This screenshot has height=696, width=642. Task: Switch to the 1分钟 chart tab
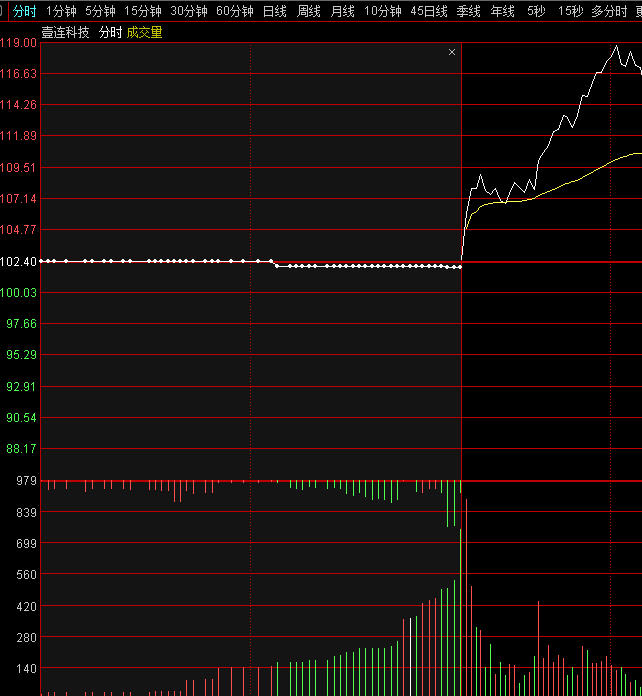click(61, 11)
